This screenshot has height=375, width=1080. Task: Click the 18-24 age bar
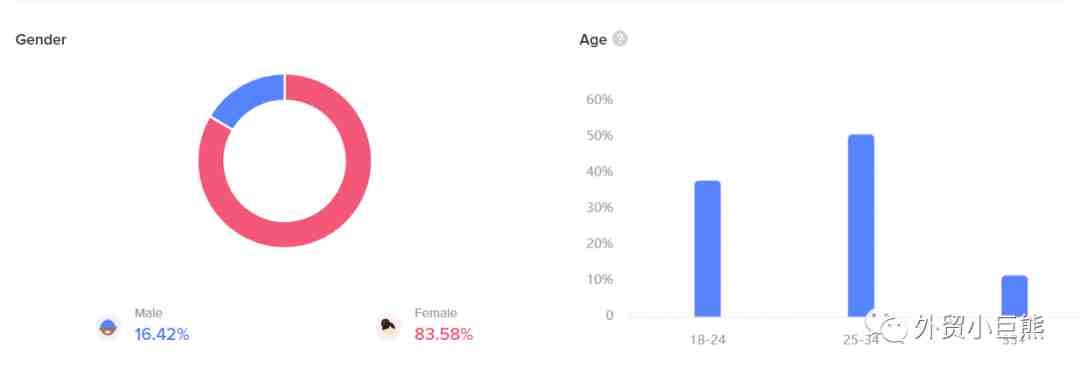(707, 249)
